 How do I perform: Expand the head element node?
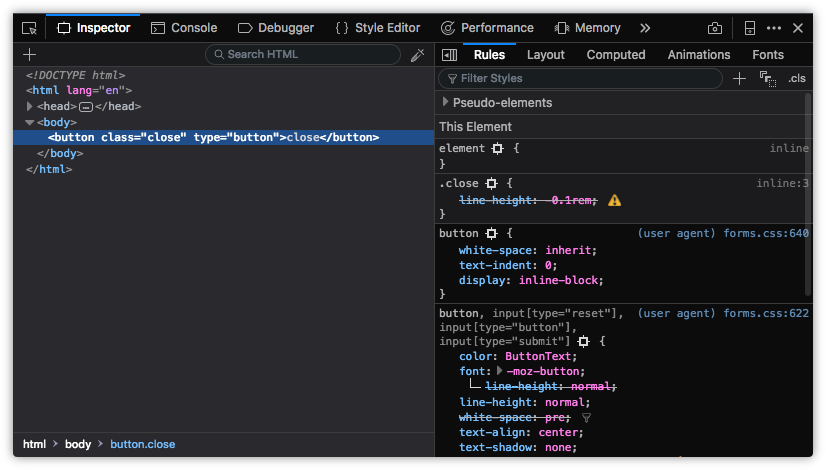pyautogui.click(x=31, y=106)
